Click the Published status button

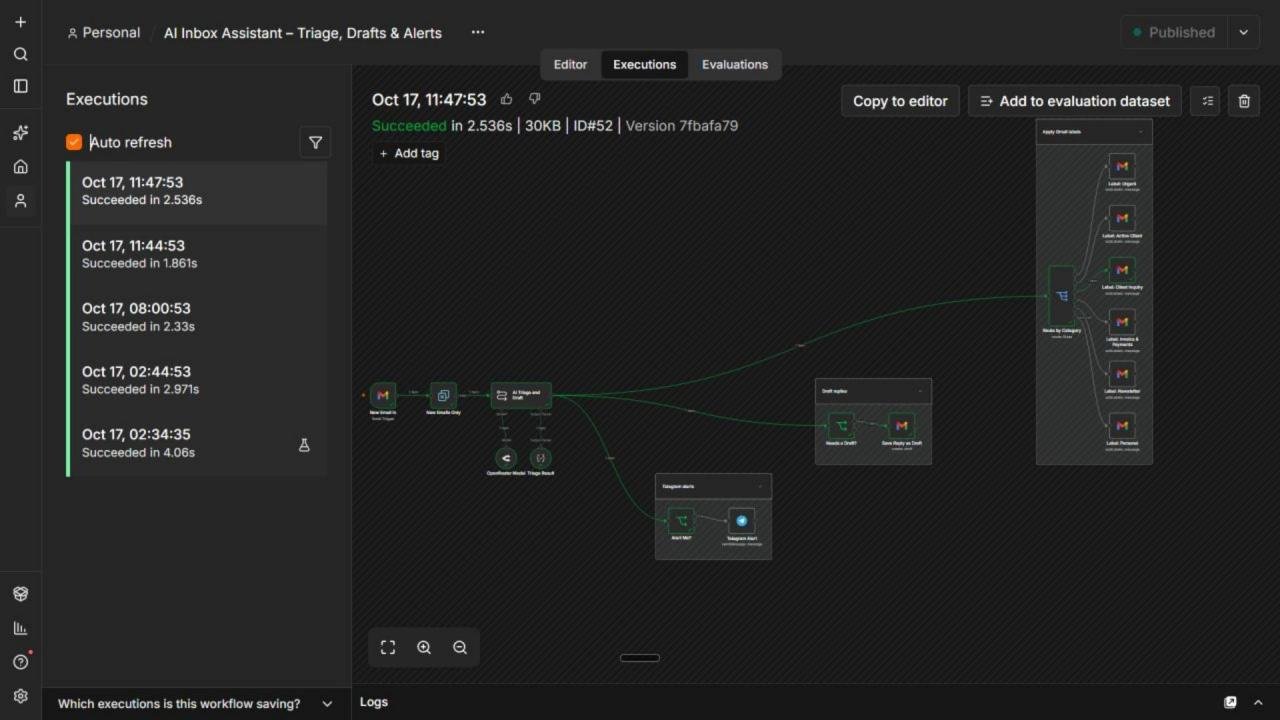1175,32
